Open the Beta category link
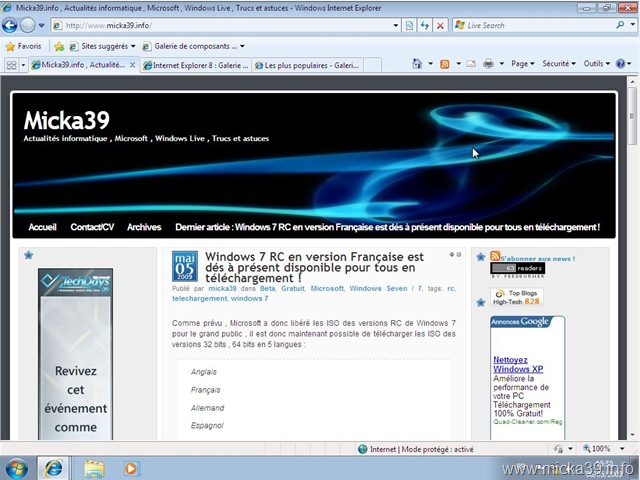This screenshot has height=480, width=640. pos(267,288)
